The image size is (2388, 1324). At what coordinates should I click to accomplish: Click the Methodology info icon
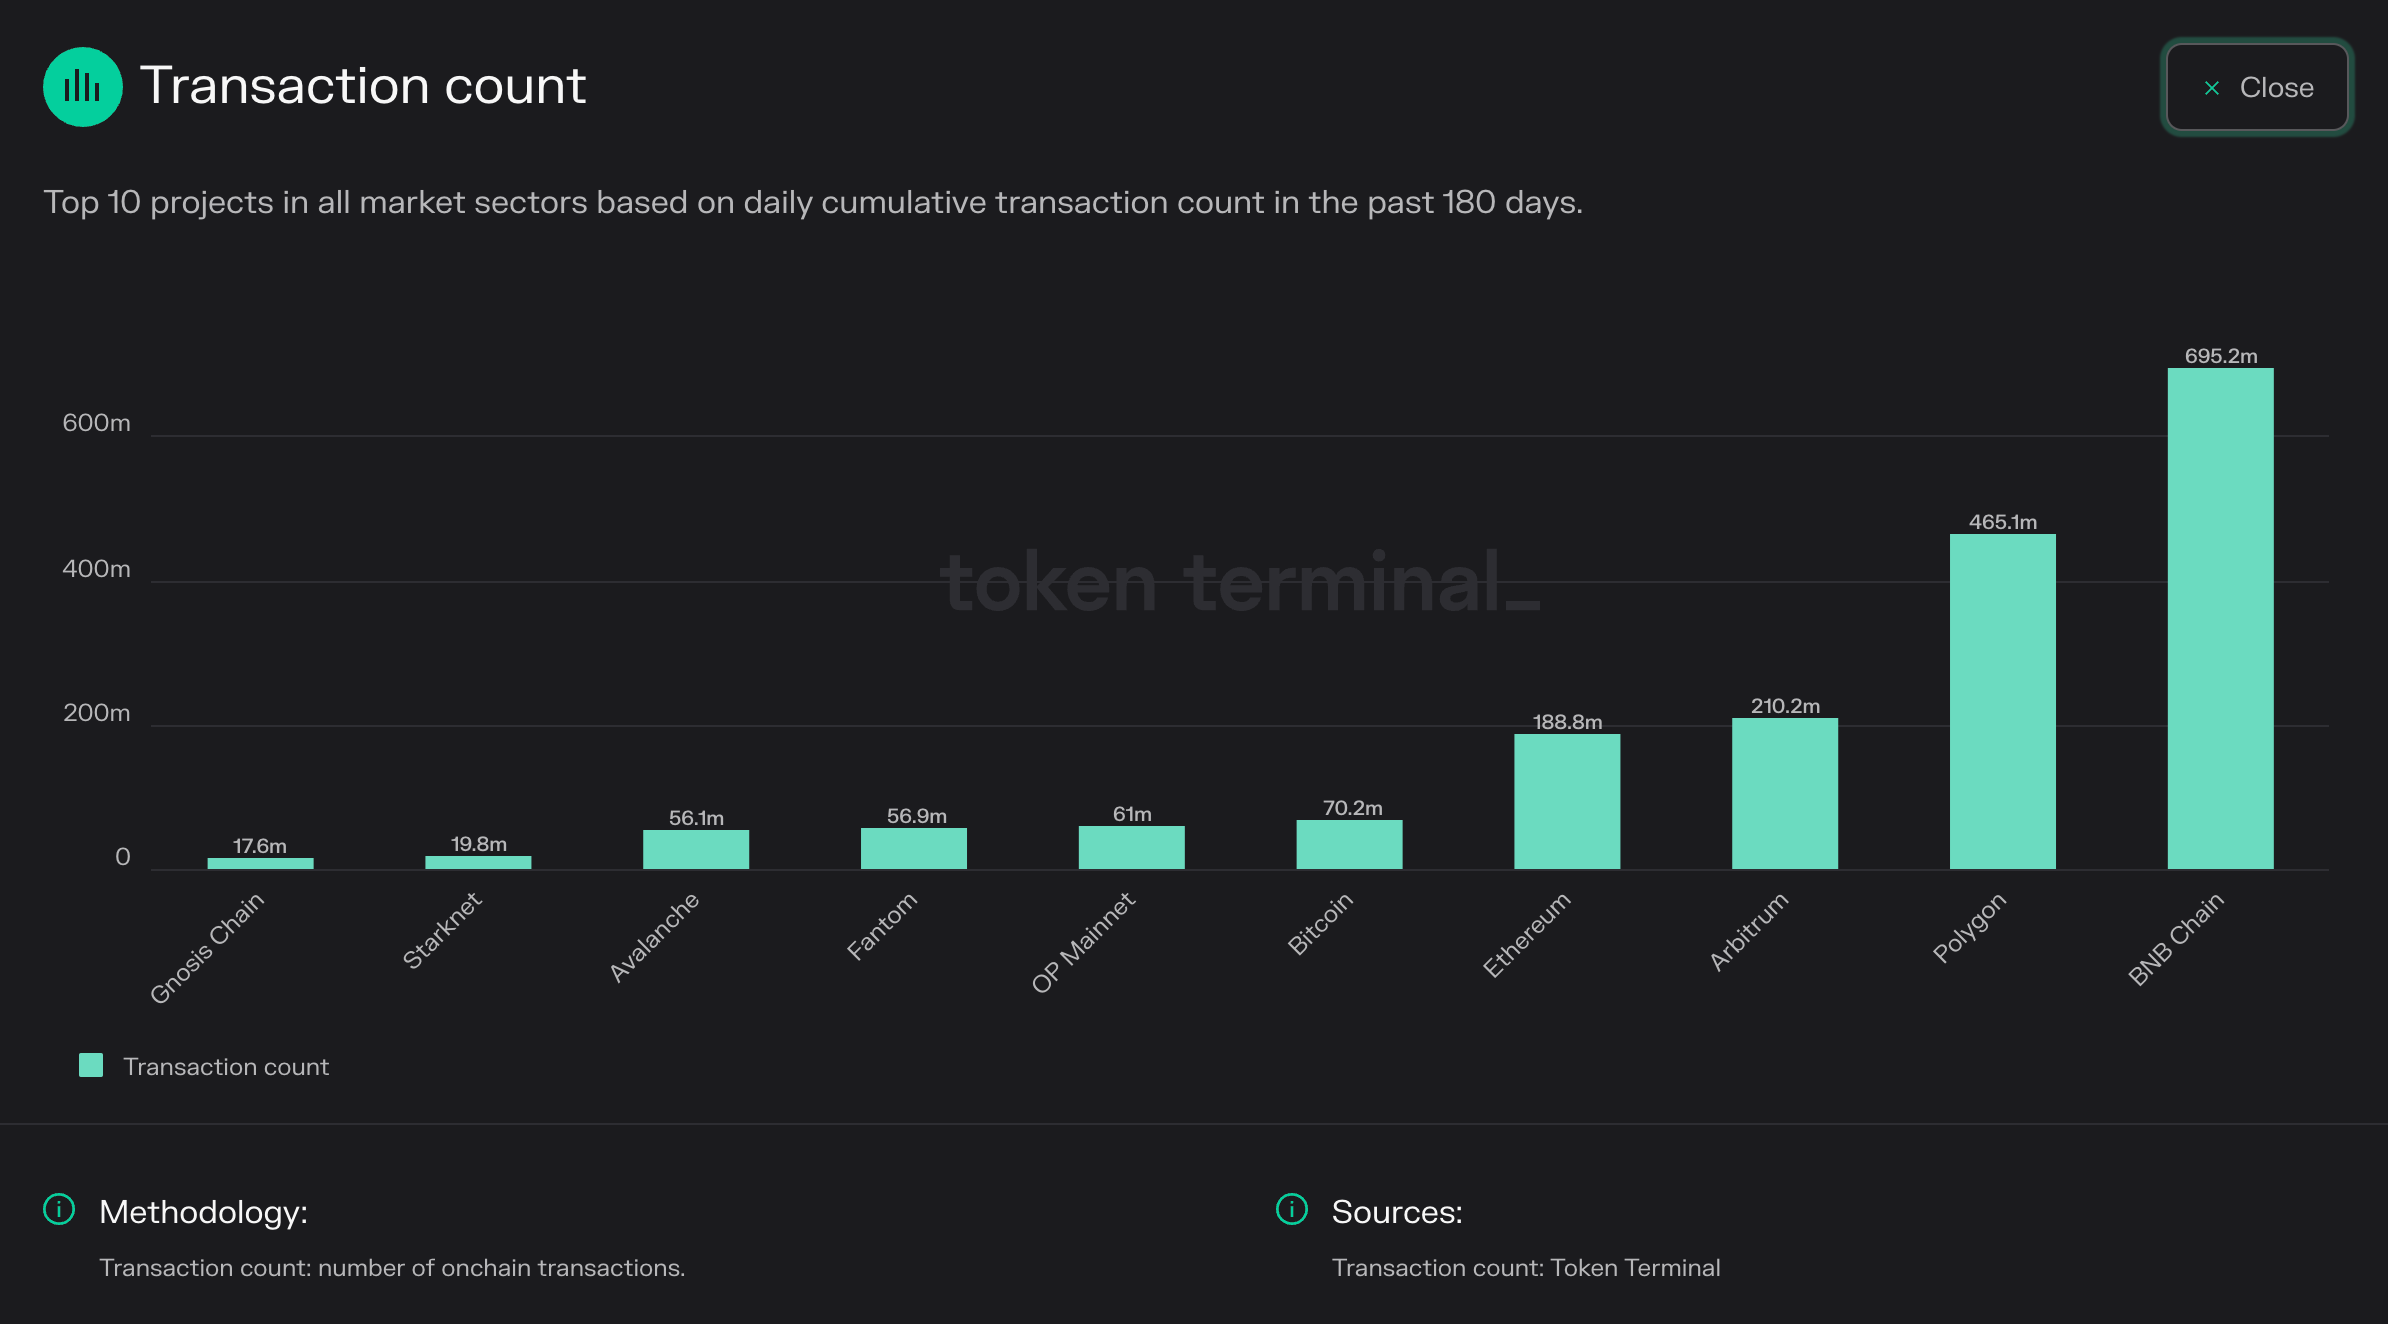click(x=60, y=1209)
